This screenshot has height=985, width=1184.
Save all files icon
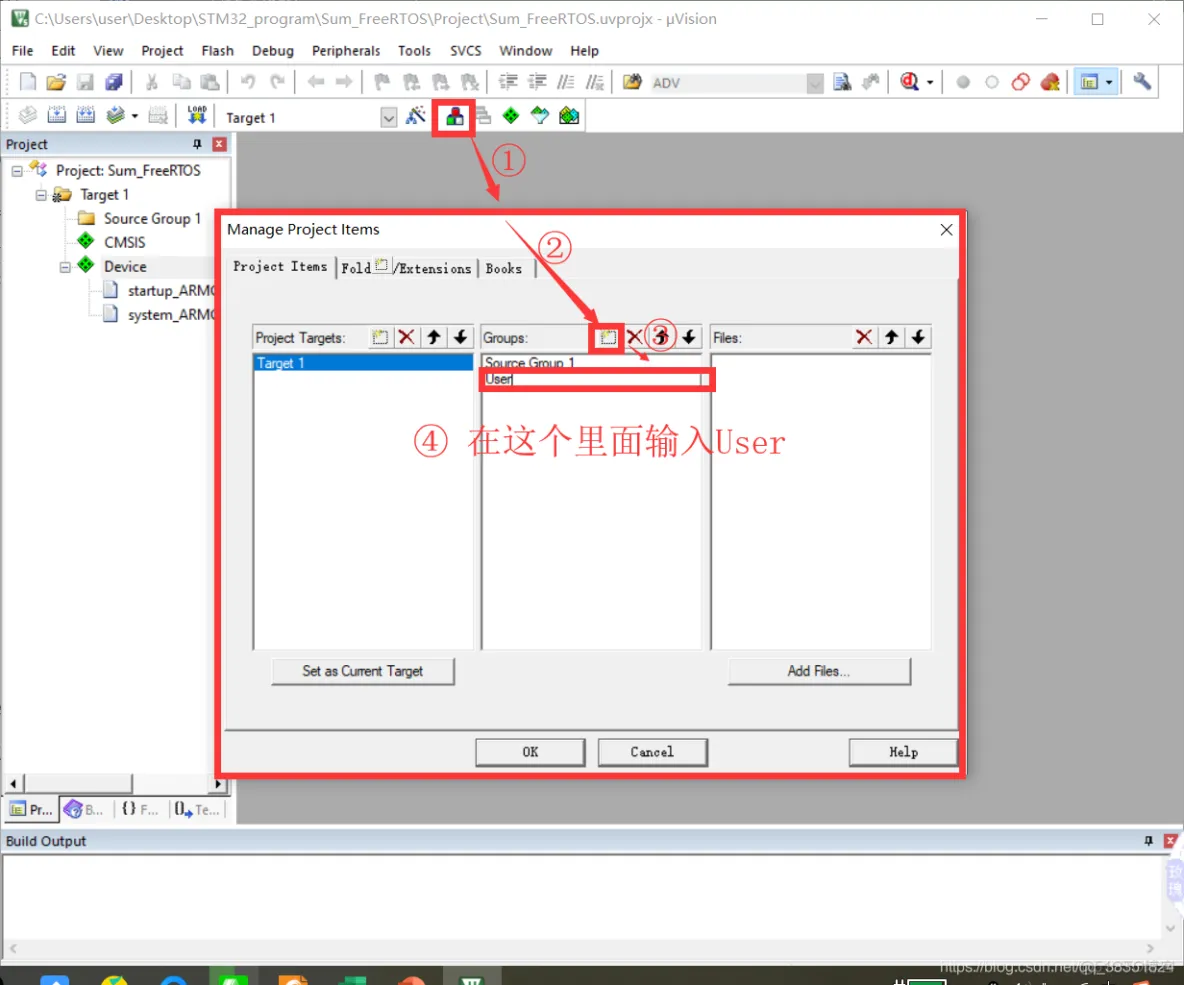114,82
